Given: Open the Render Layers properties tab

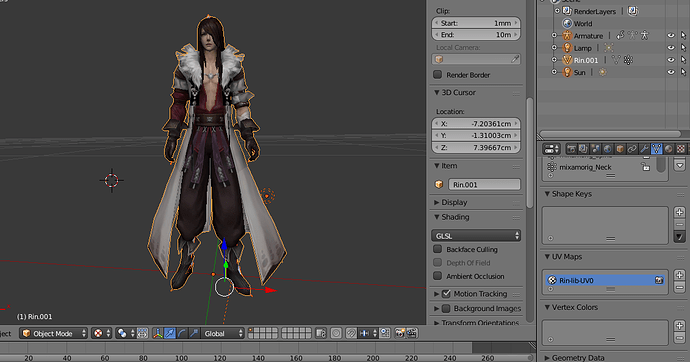Looking at the screenshot, I should [583, 149].
